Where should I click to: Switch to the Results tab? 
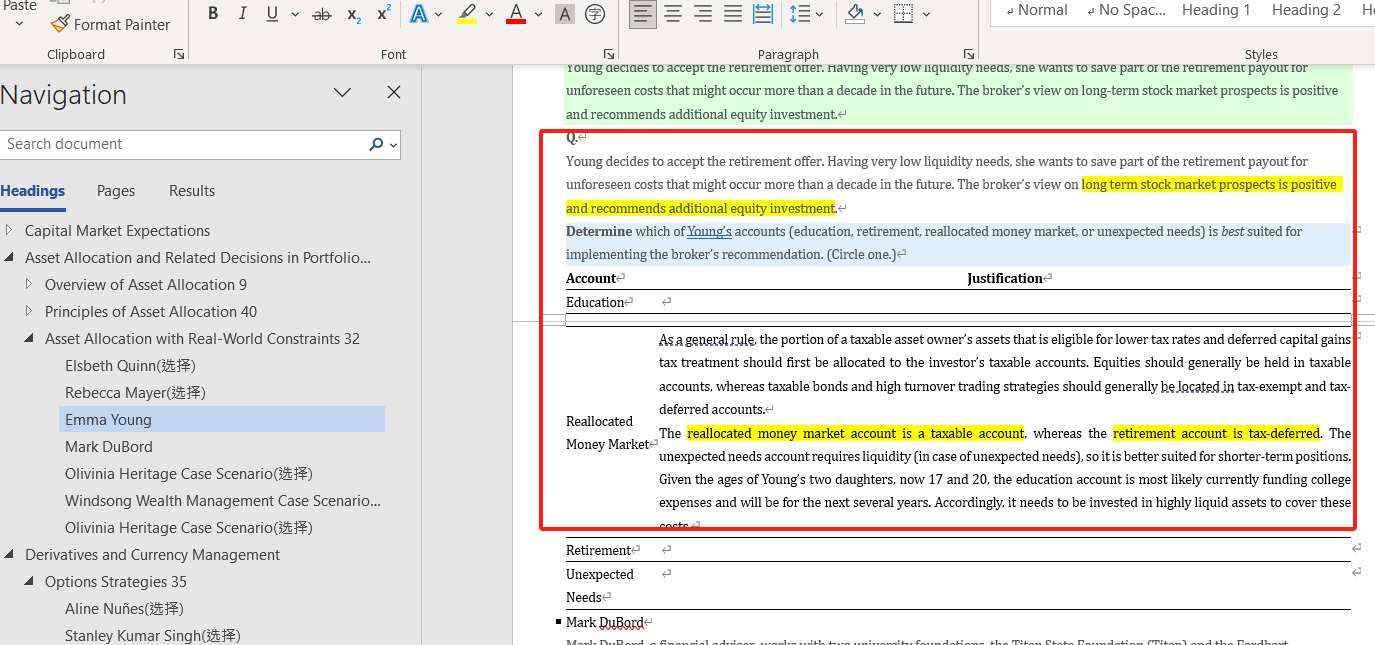click(x=192, y=191)
